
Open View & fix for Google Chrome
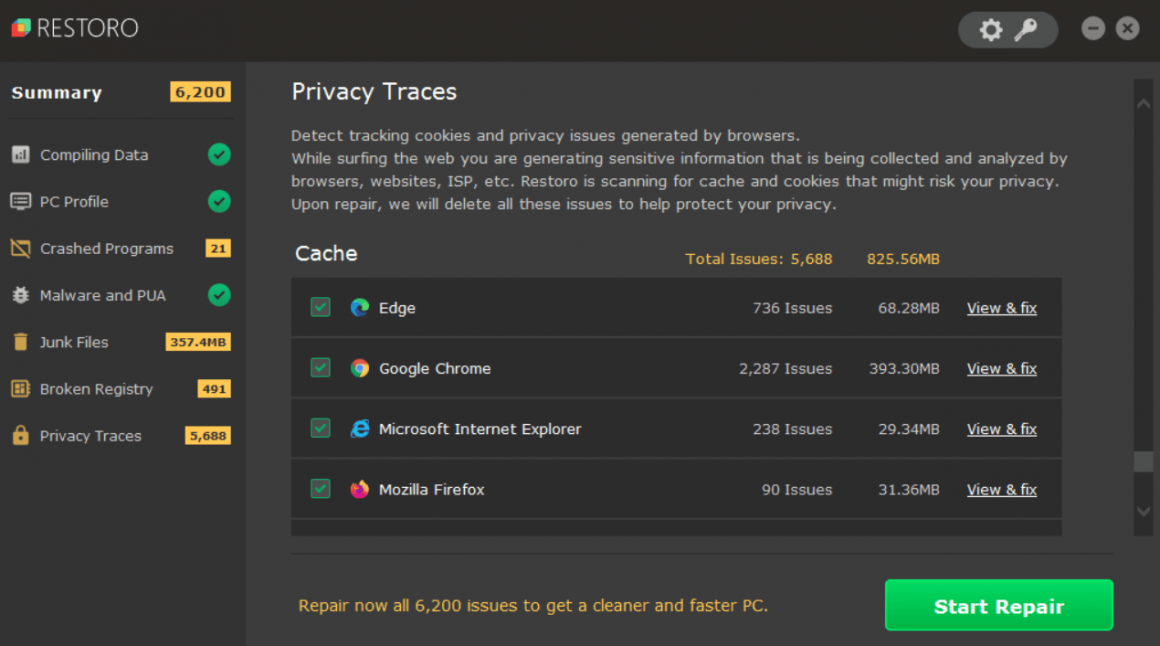click(x=1001, y=368)
